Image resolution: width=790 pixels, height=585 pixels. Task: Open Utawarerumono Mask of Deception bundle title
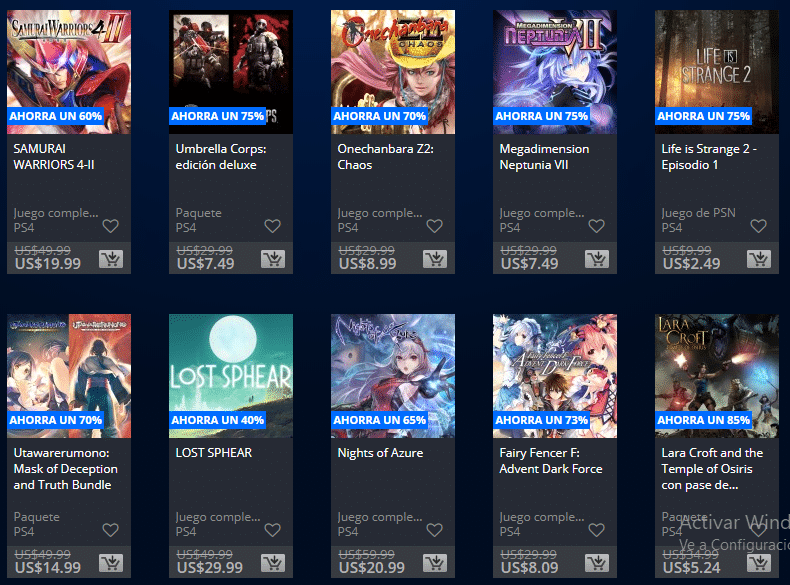(x=65, y=469)
